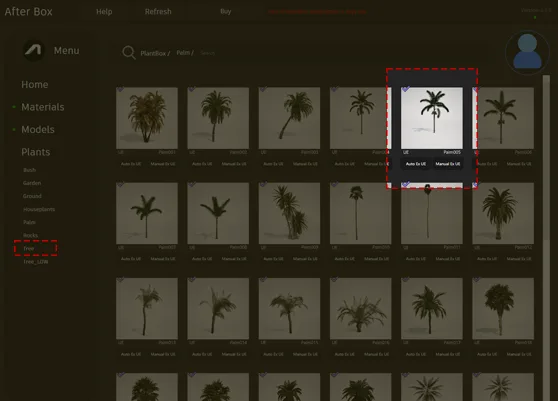Toggle the checkmark on Palm001 thumbnail
Image resolution: width=558 pixels, height=401 pixels.
click(x=121, y=89)
